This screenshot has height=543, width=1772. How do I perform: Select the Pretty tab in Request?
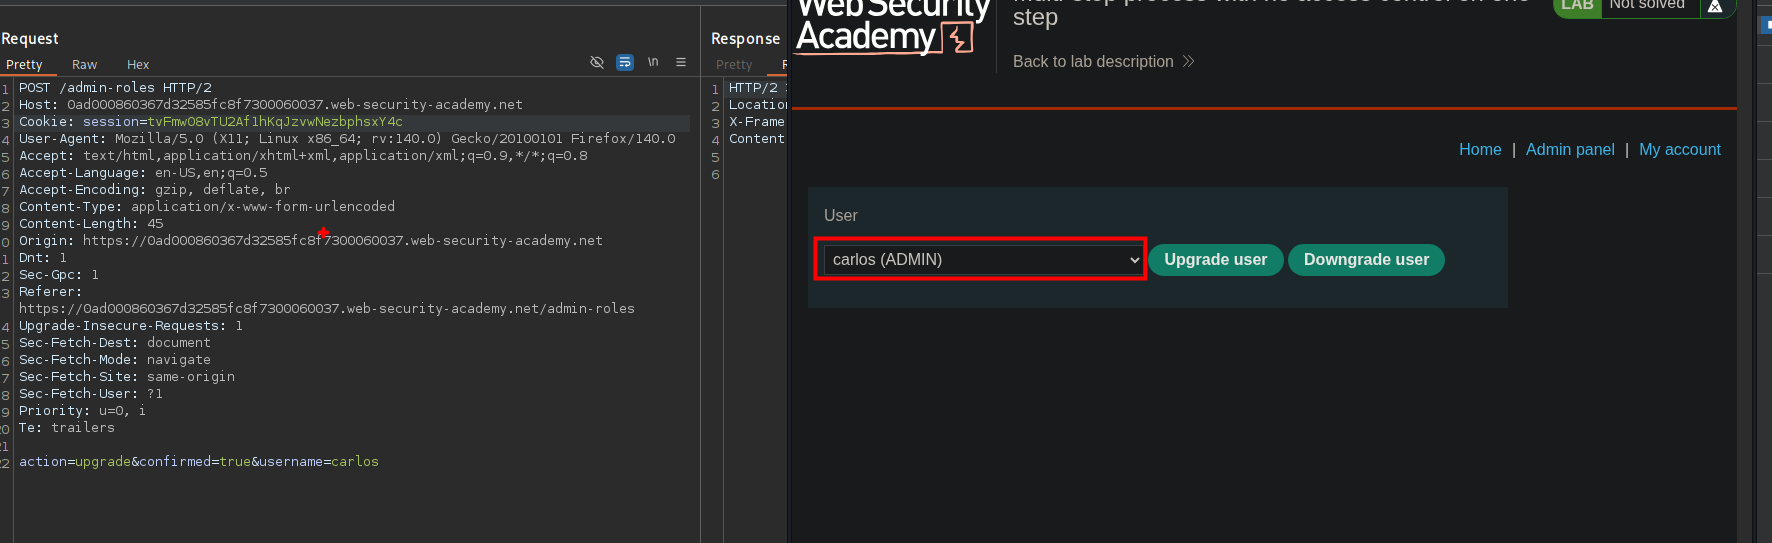[24, 65]
